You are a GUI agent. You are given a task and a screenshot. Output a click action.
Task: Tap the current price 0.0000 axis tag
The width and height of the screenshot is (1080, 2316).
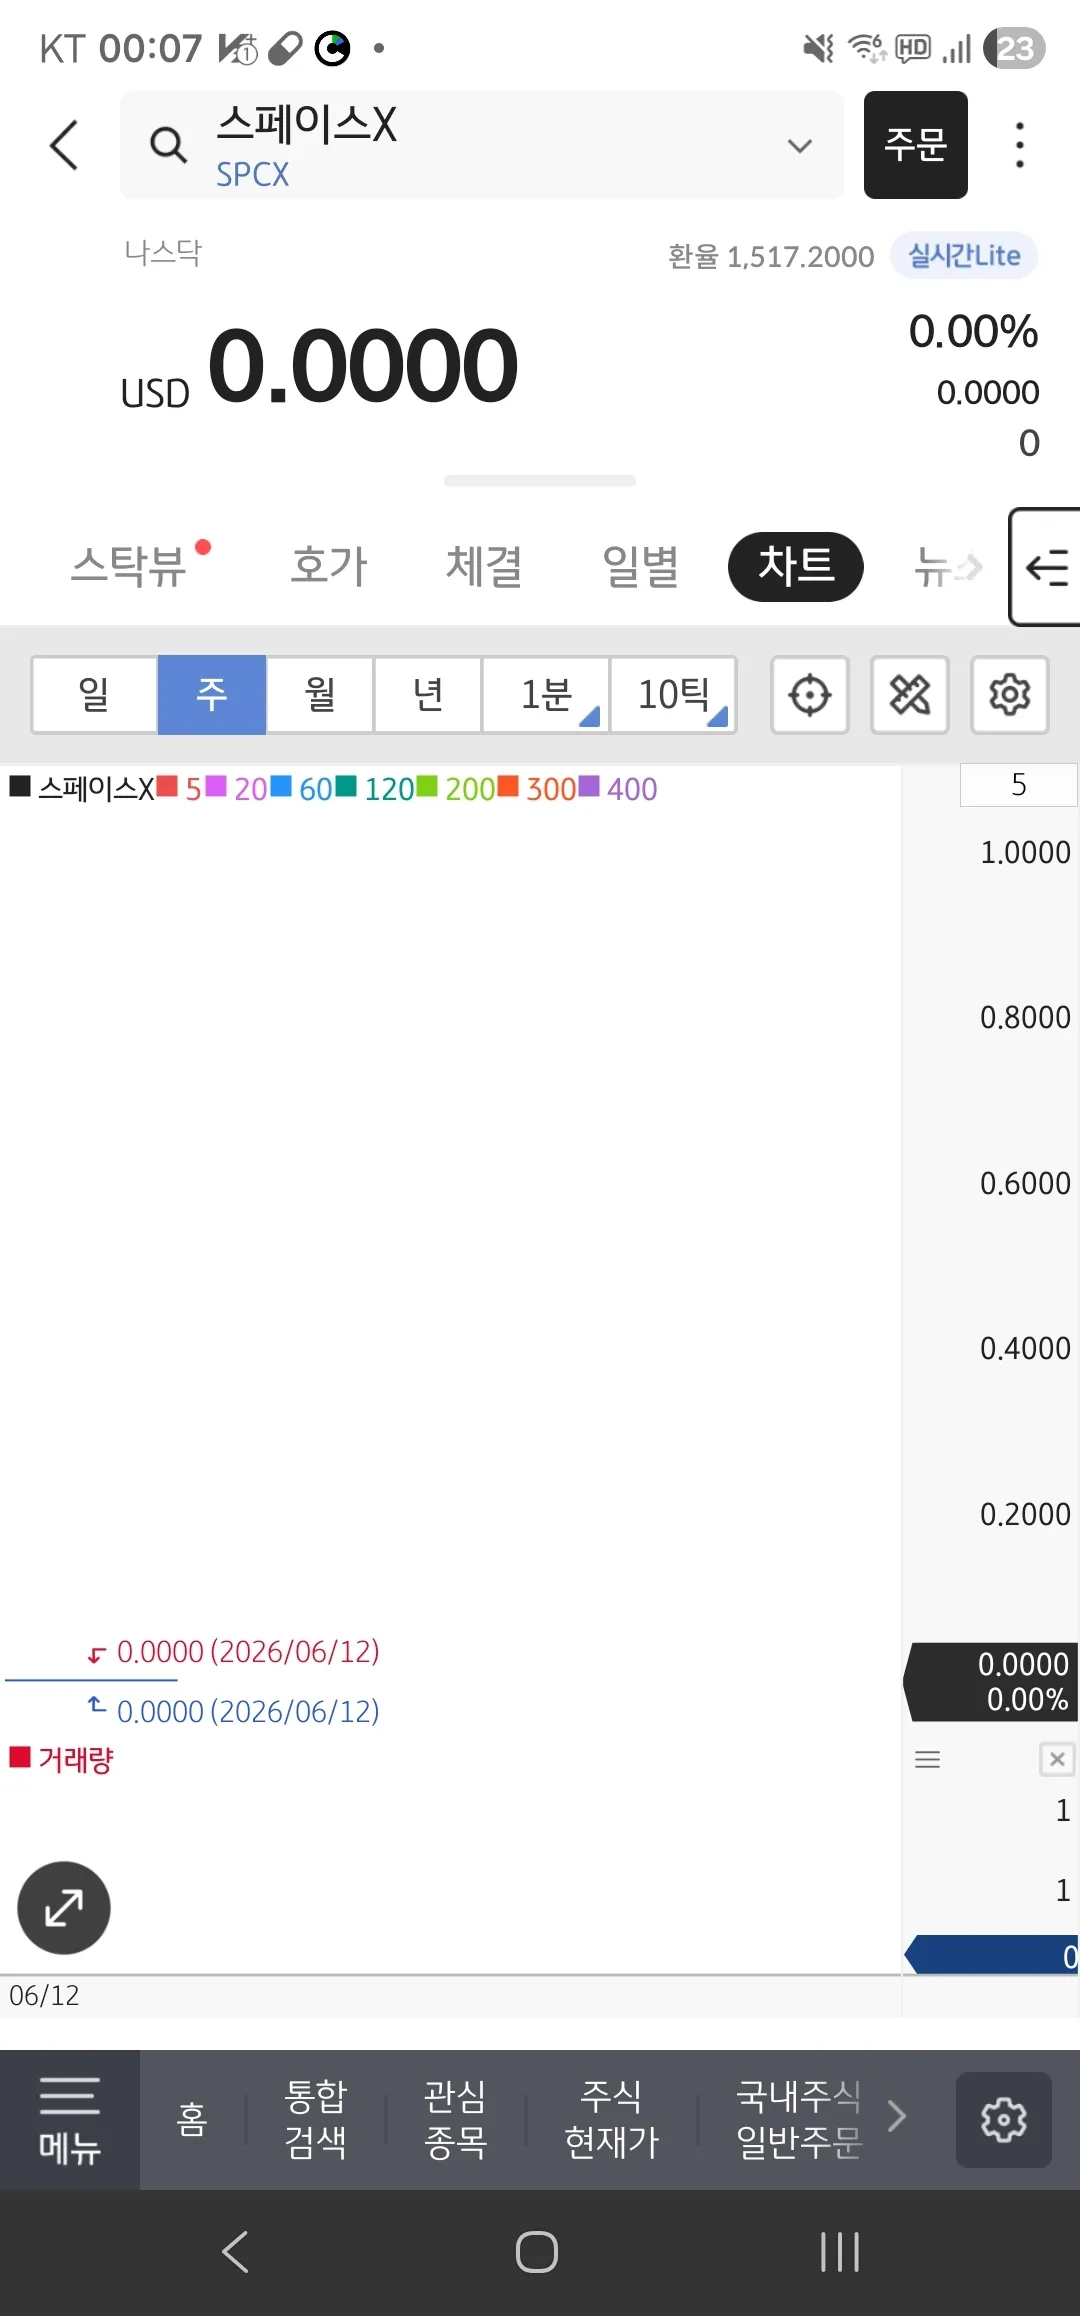(991, 1682)
